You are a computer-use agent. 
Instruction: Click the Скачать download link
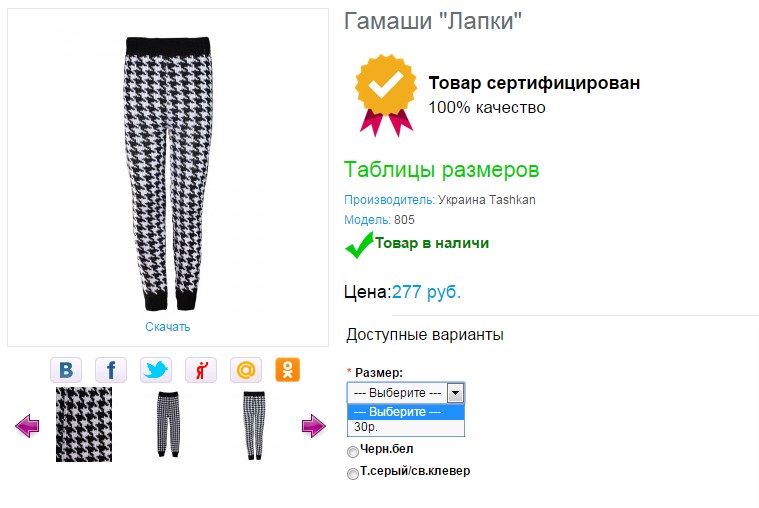click(x=167, y=327)
